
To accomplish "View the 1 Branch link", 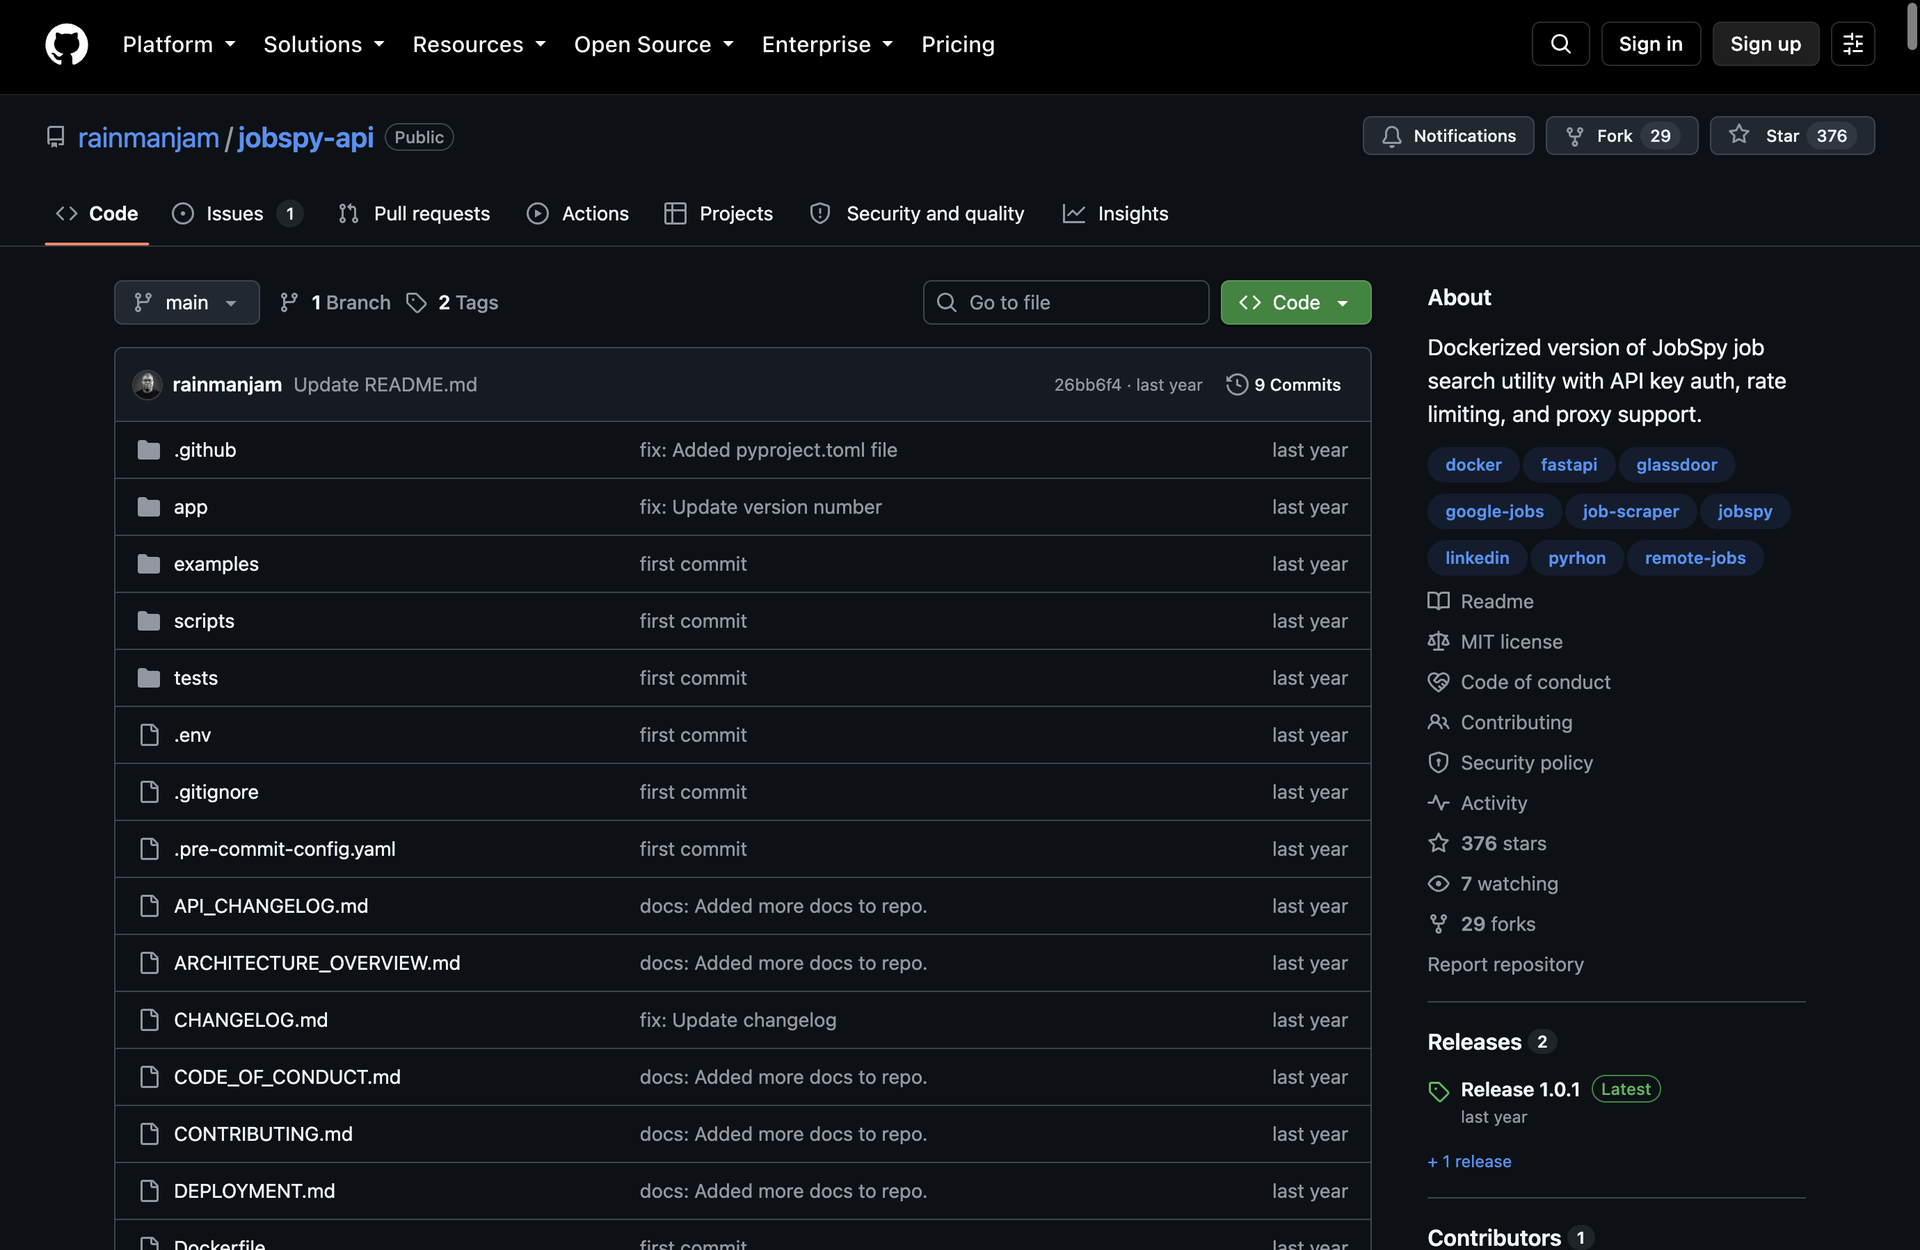I will [x=335, y=302].
